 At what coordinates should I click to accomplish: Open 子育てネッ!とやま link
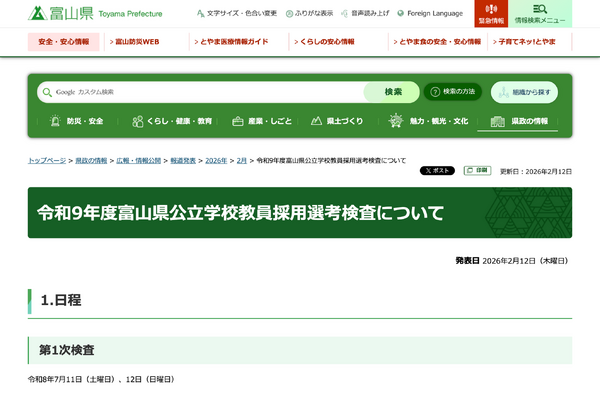pos(524,42)
